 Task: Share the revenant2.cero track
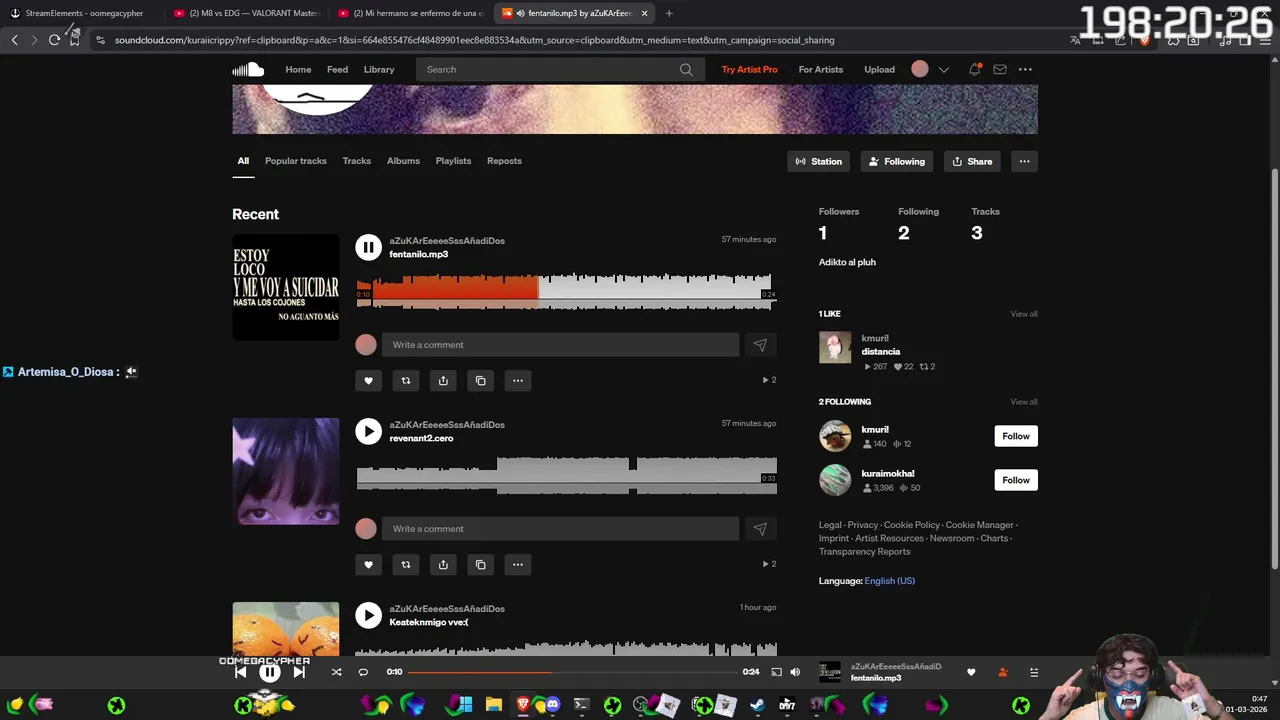[443, 564]
